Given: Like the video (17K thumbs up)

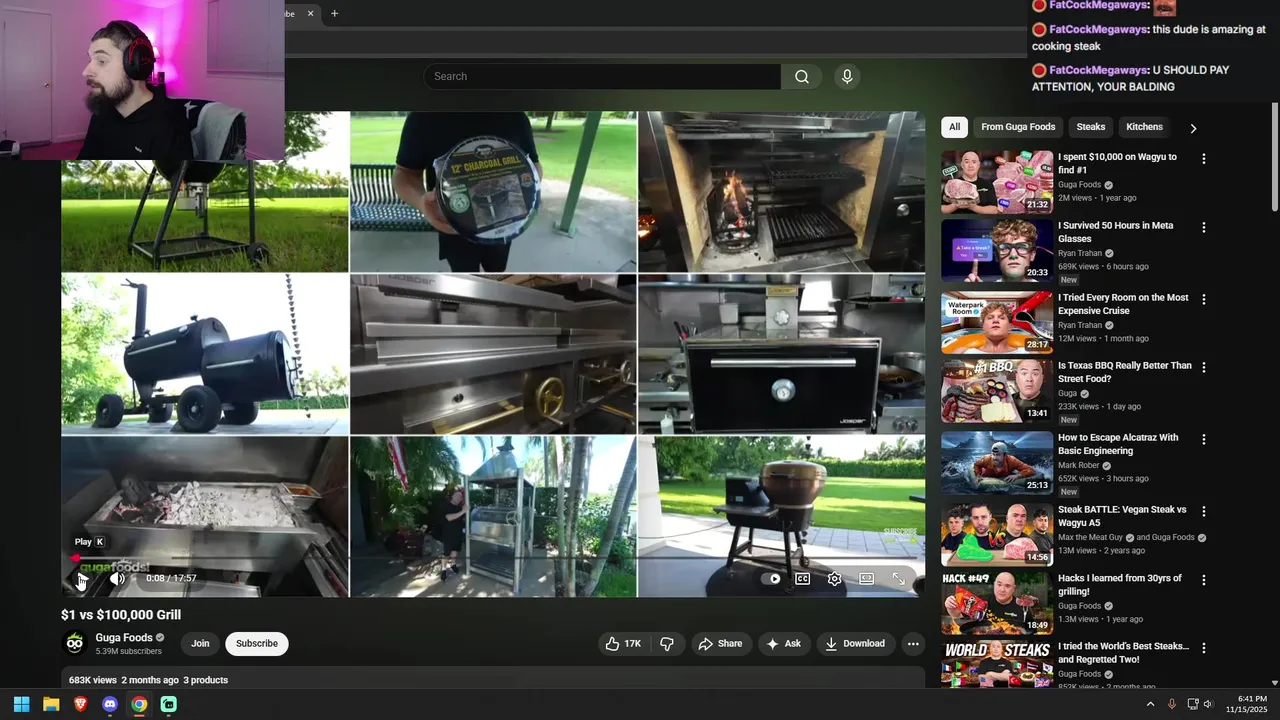Looking at the screenshot, I should (623, 644).
